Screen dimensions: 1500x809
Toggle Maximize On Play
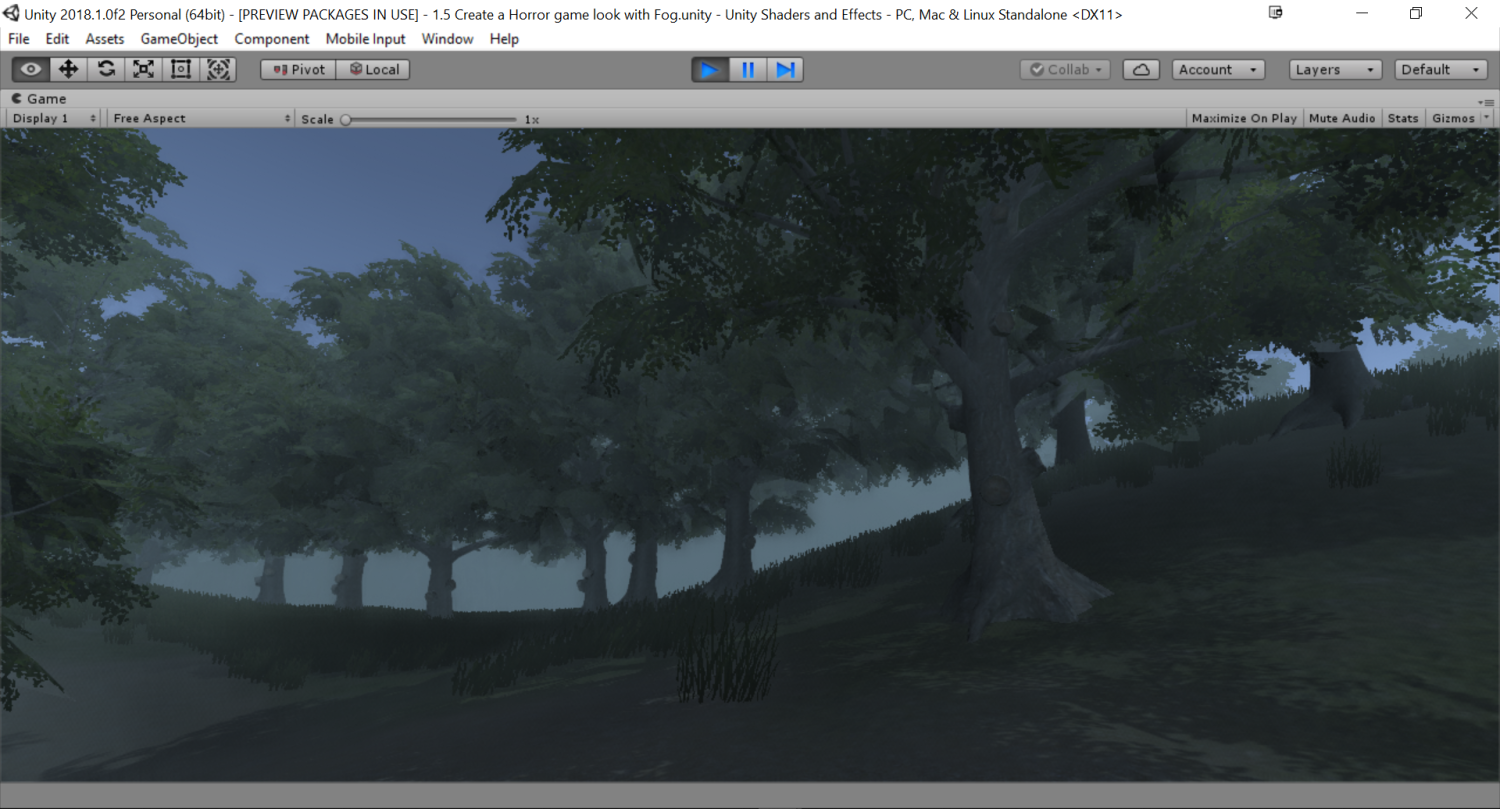tap(1244, 118)
